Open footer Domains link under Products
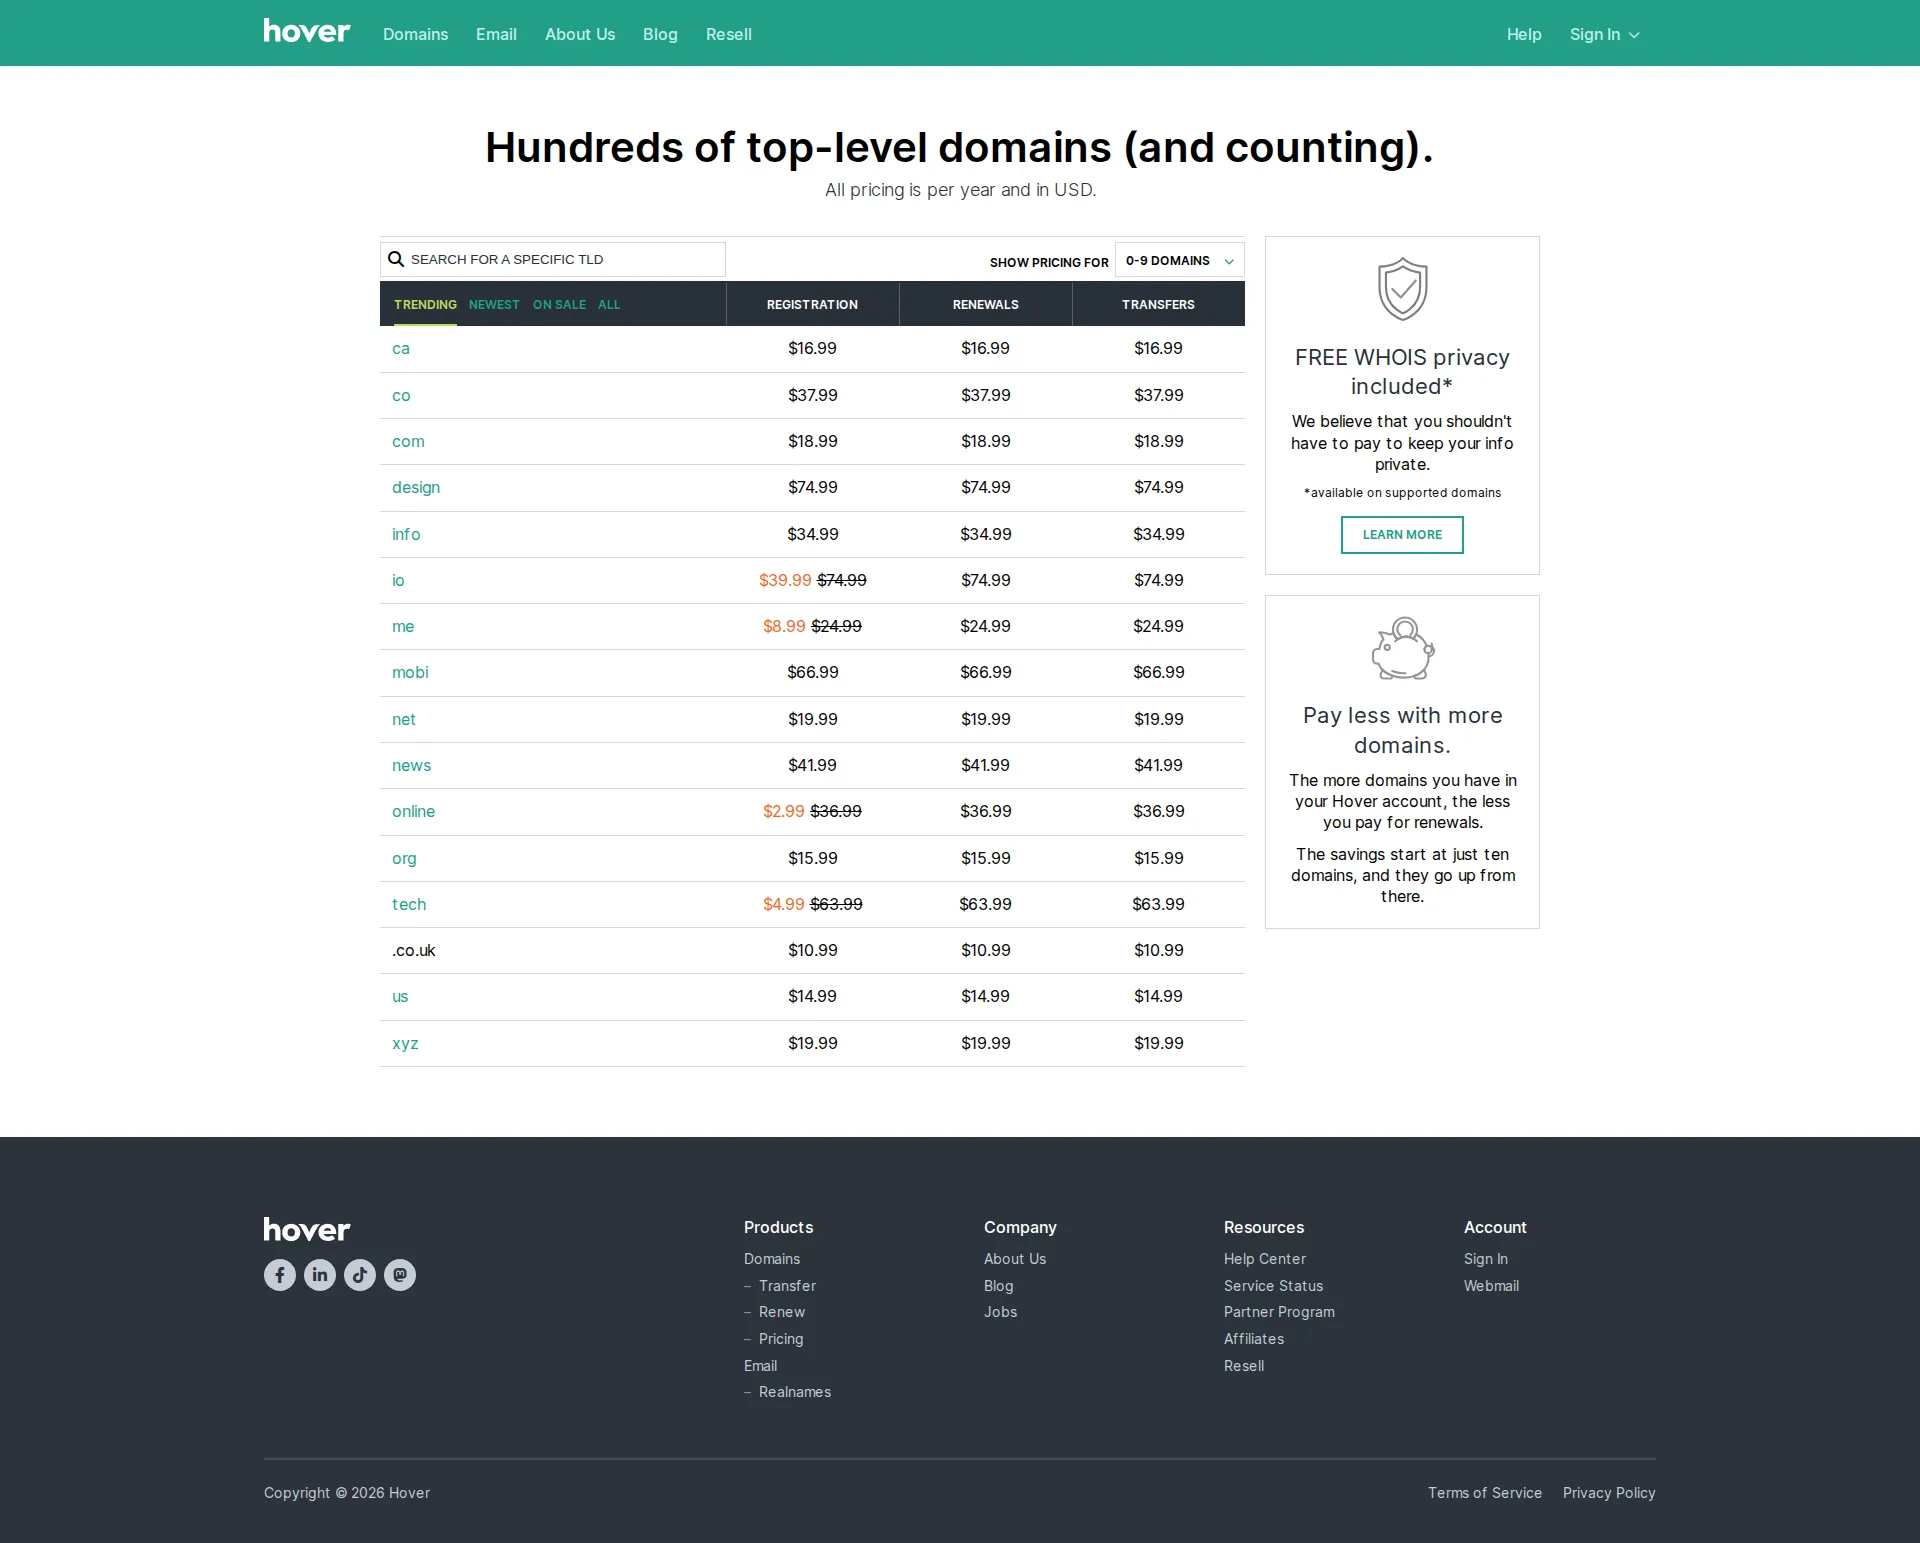 pos(772,1259)
